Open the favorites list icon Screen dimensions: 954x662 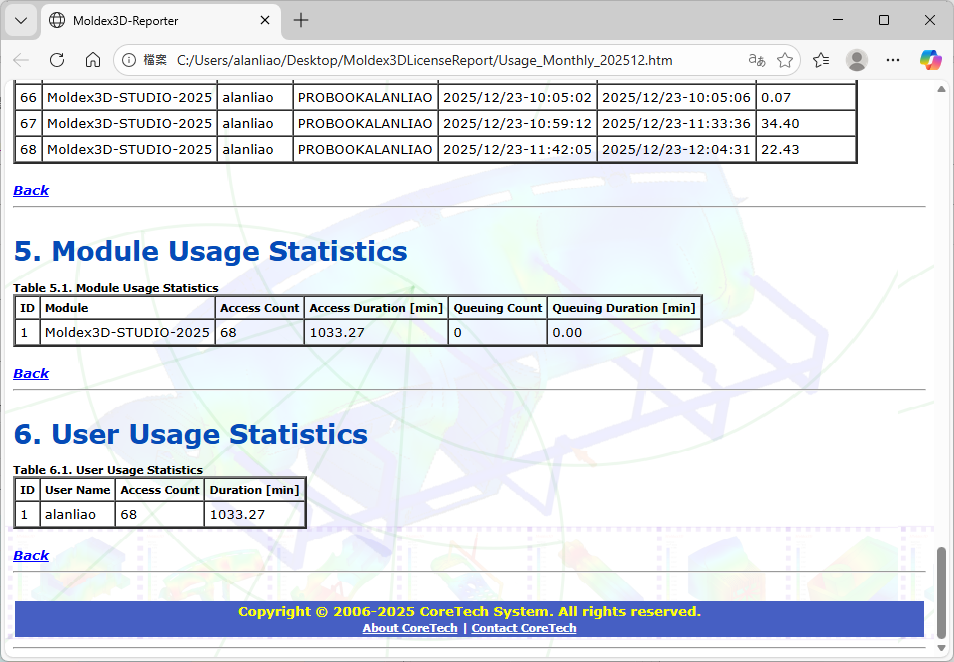[x=821, y=60]
